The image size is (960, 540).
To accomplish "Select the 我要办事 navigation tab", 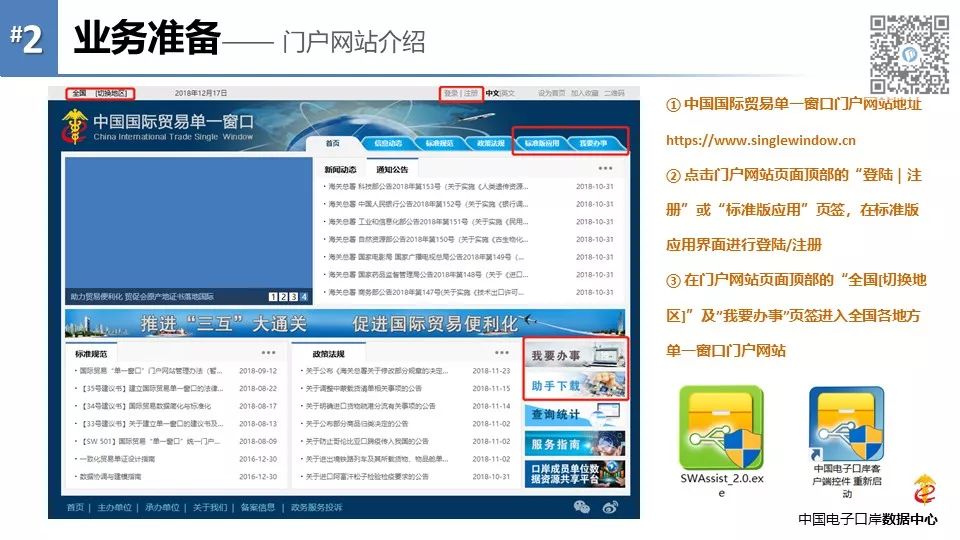I will click(593, 143).
